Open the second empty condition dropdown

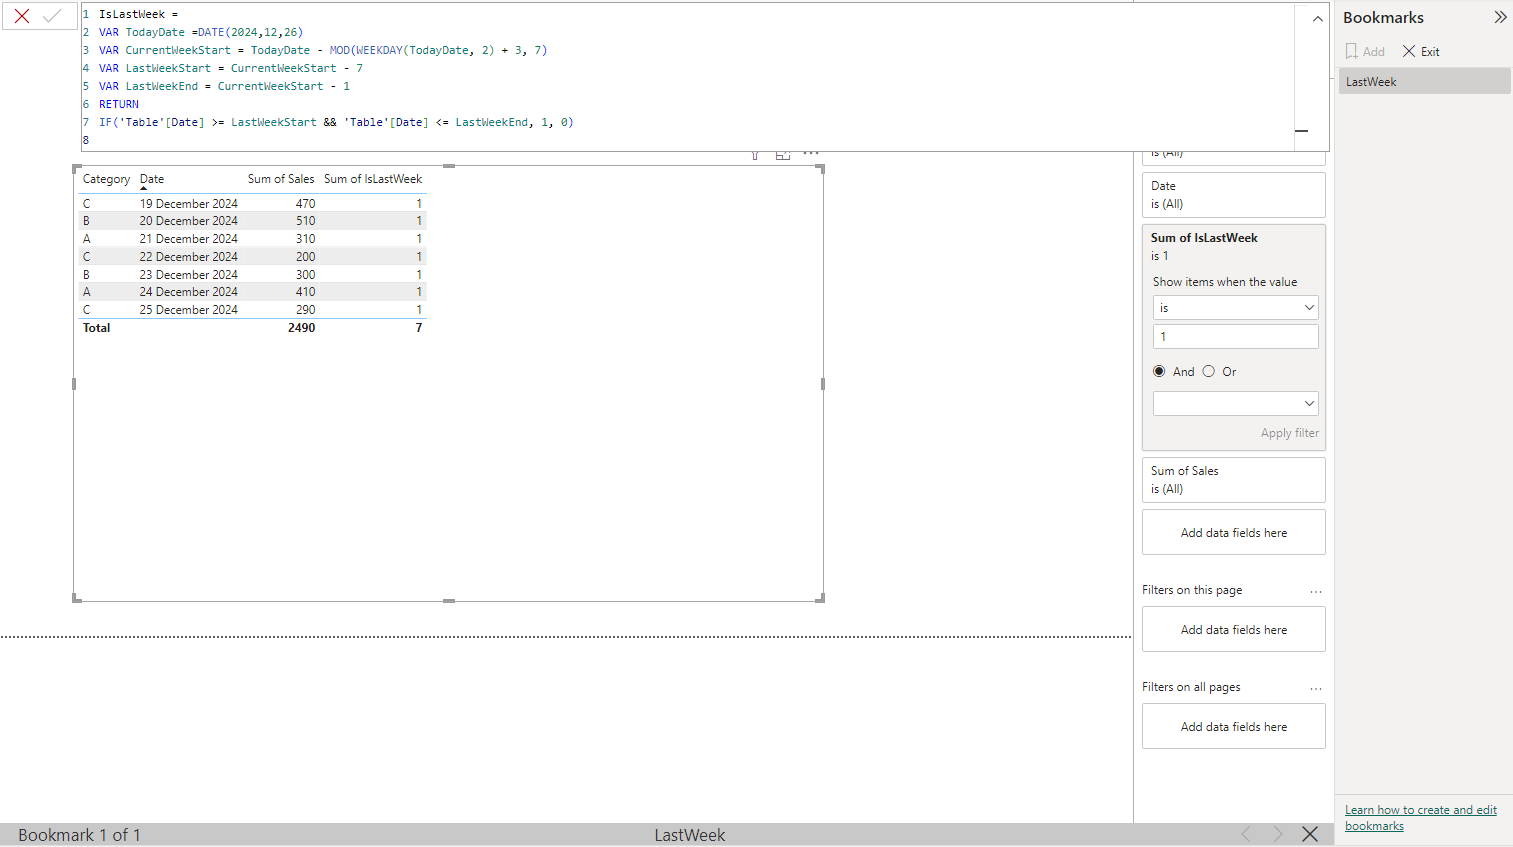(1235, 403)
